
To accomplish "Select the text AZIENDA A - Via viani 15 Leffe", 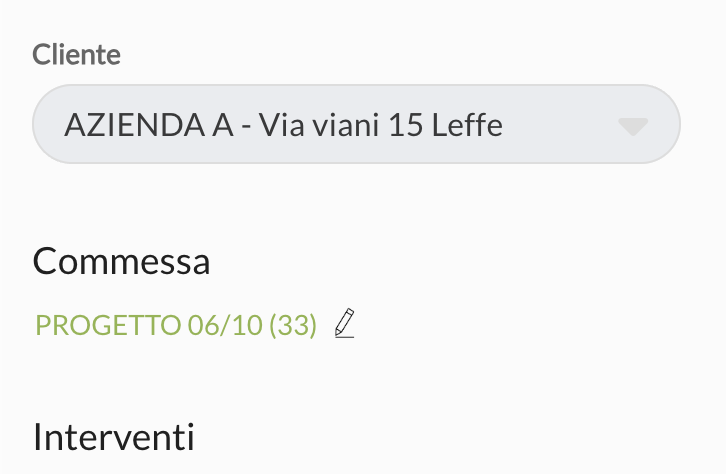I will click(x=283, y=126).
